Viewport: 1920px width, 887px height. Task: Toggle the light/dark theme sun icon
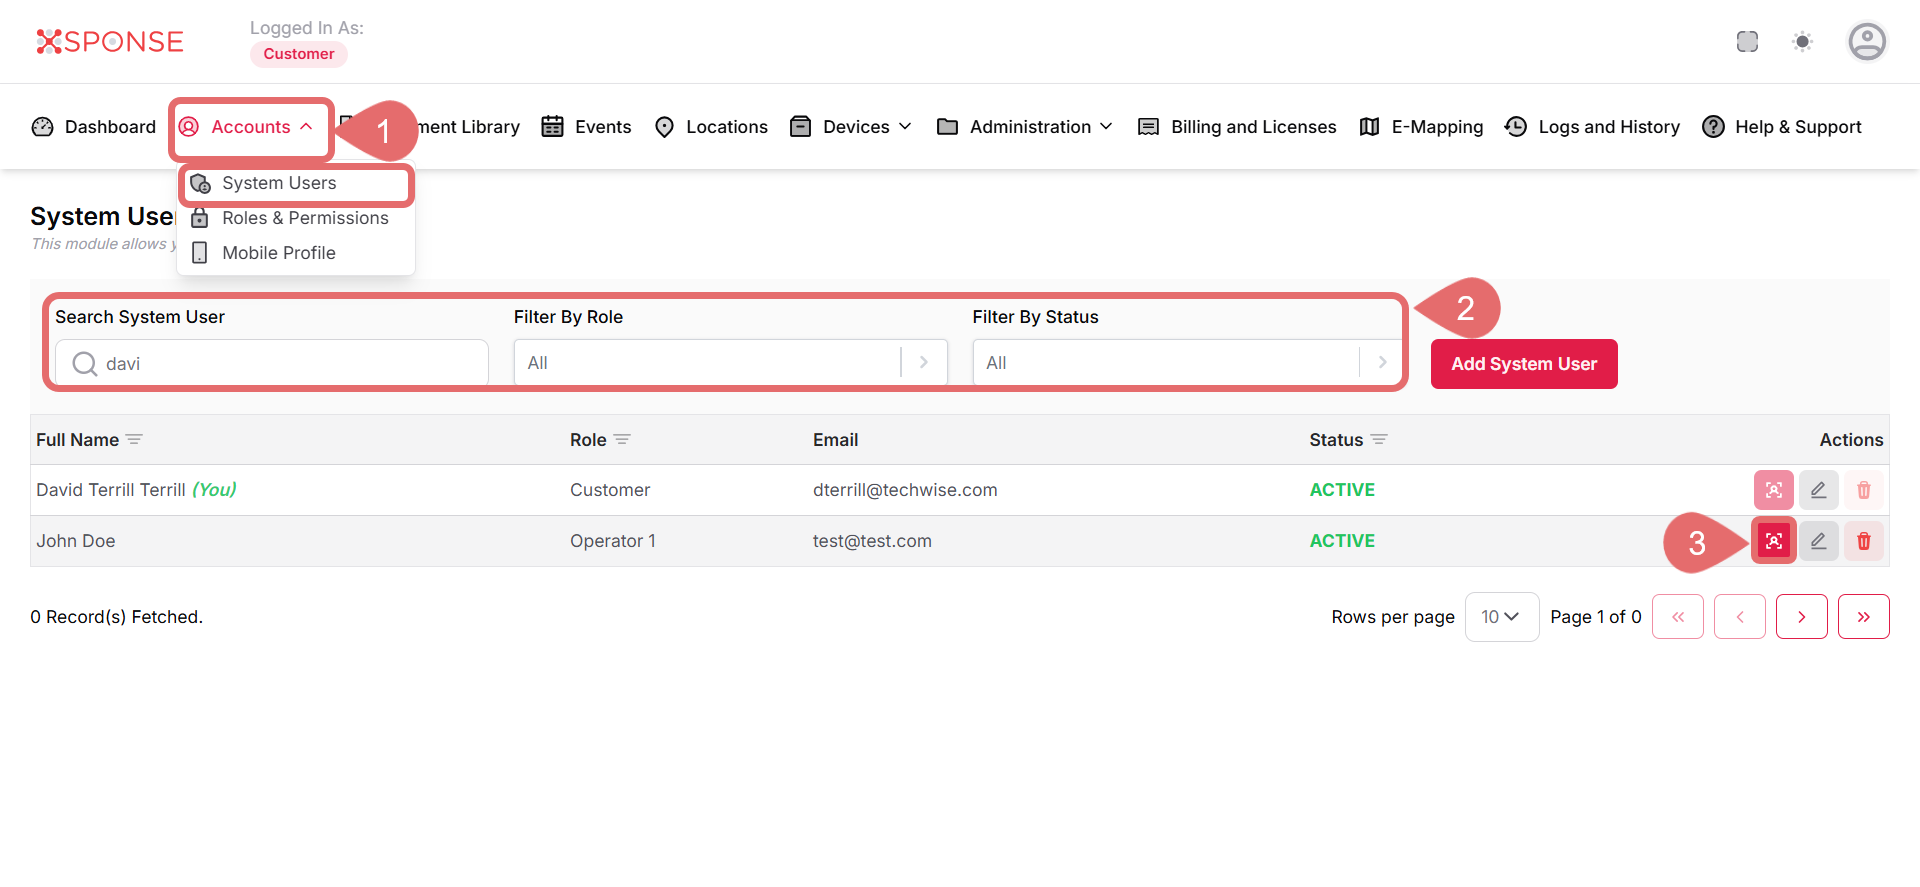click(1802, 42)
